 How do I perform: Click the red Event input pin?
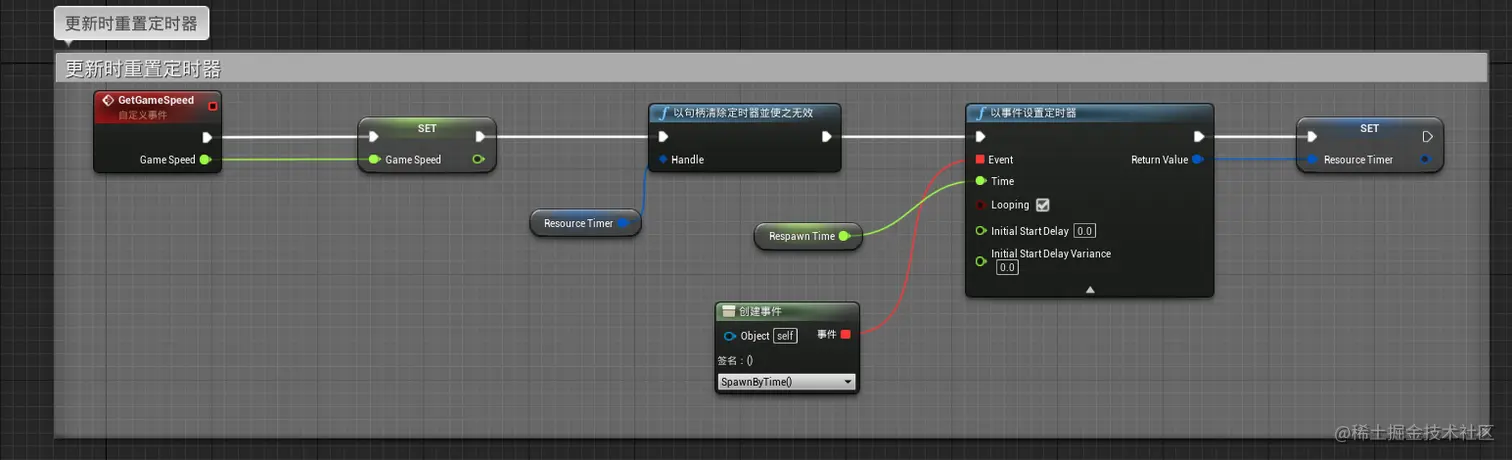coord(980,159)
